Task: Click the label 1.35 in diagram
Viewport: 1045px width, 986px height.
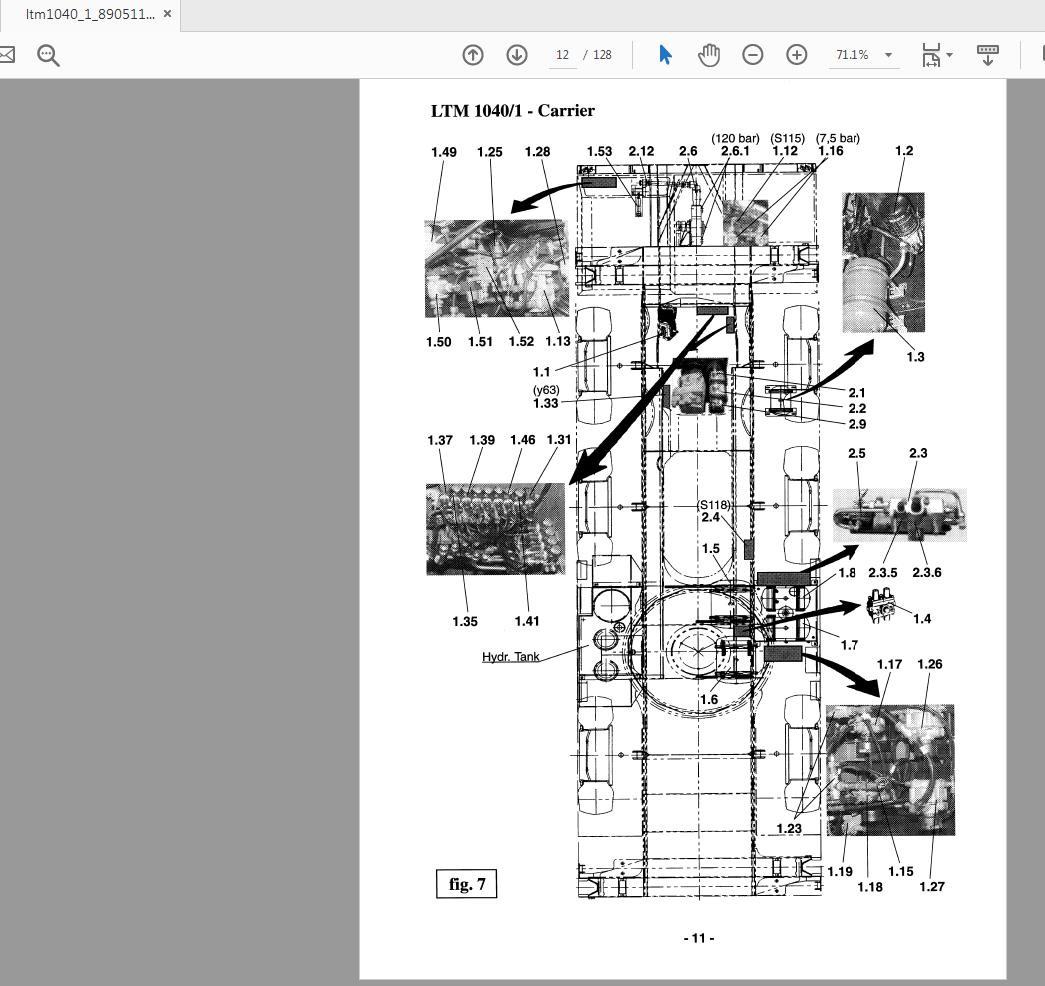Action: pos(465,621)
